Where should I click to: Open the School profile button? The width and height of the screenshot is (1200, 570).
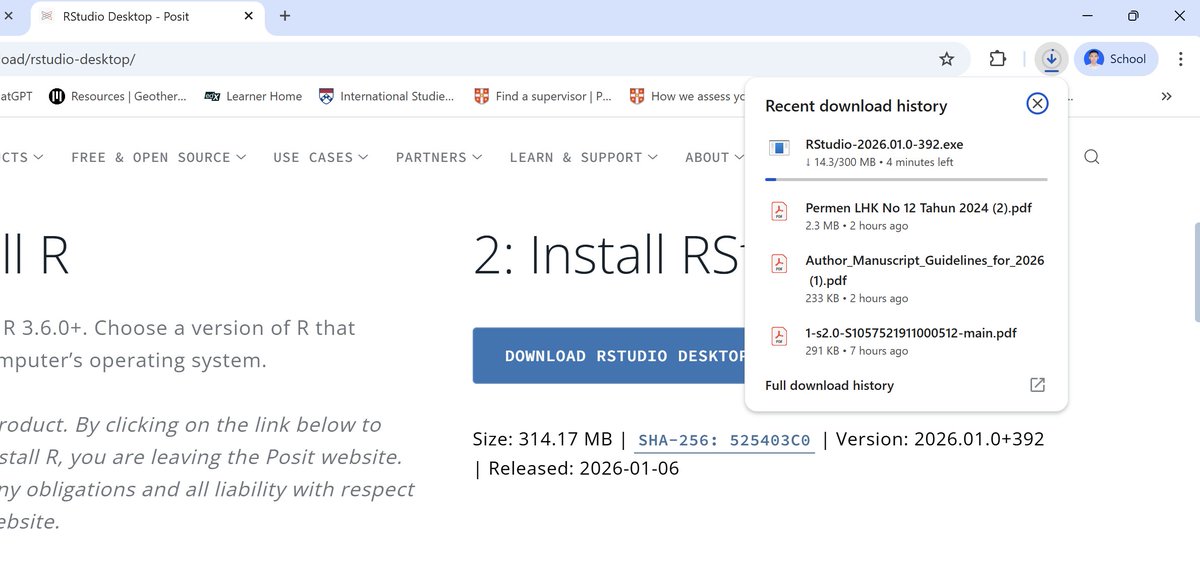(1115, 59)
